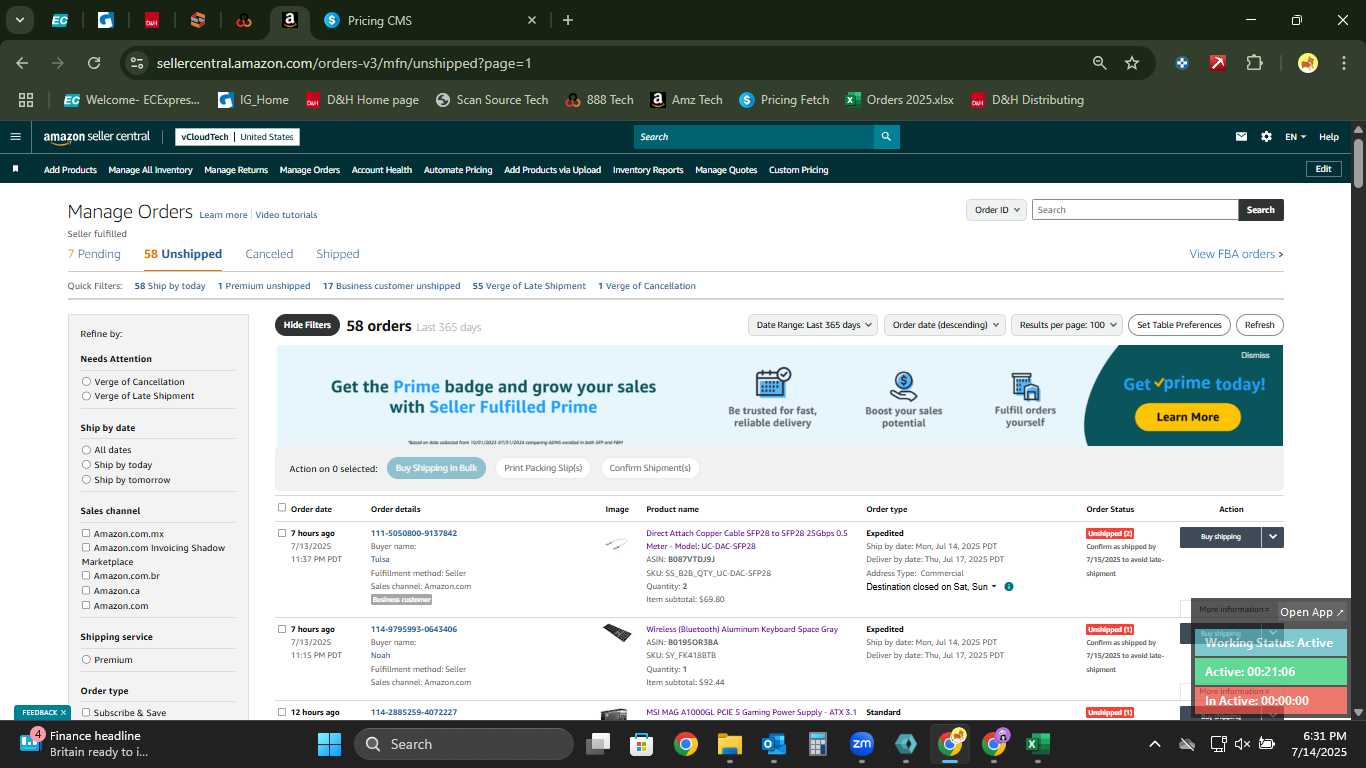
Task: Check the select-all orders checkbox
Action: coord(282,508)
